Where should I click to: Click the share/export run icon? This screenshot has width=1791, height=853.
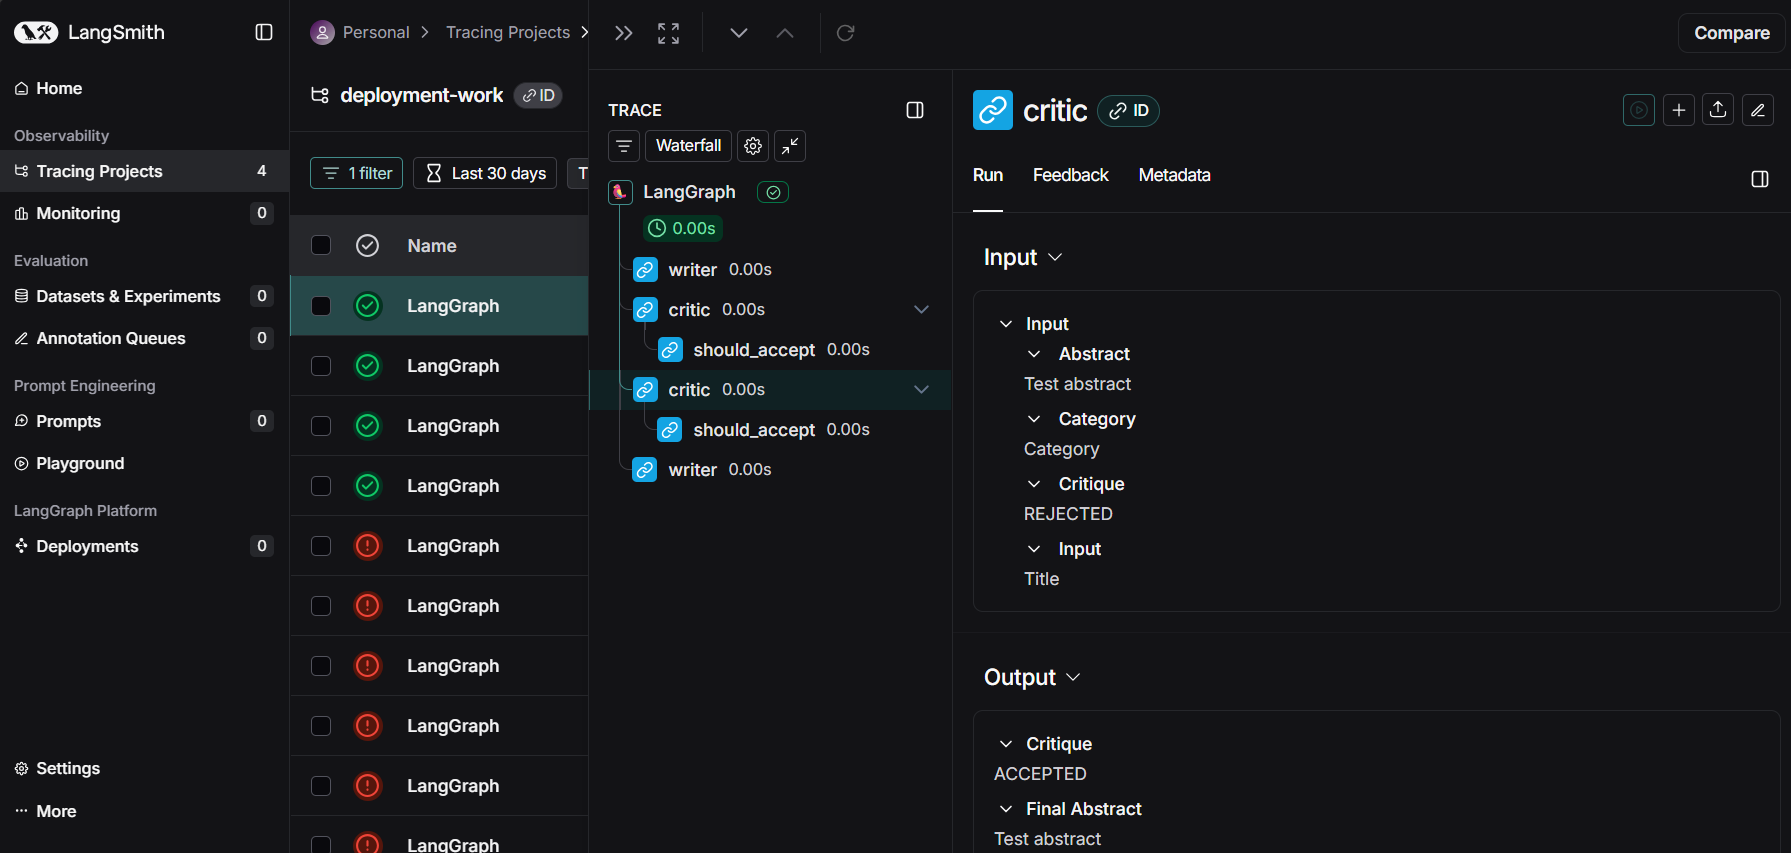1718,110
